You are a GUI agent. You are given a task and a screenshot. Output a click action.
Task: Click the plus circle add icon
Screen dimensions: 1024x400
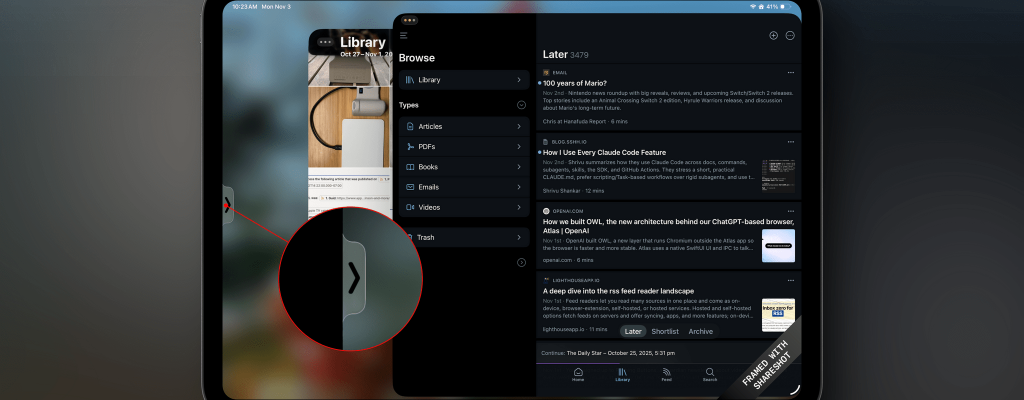click(773, 35)
